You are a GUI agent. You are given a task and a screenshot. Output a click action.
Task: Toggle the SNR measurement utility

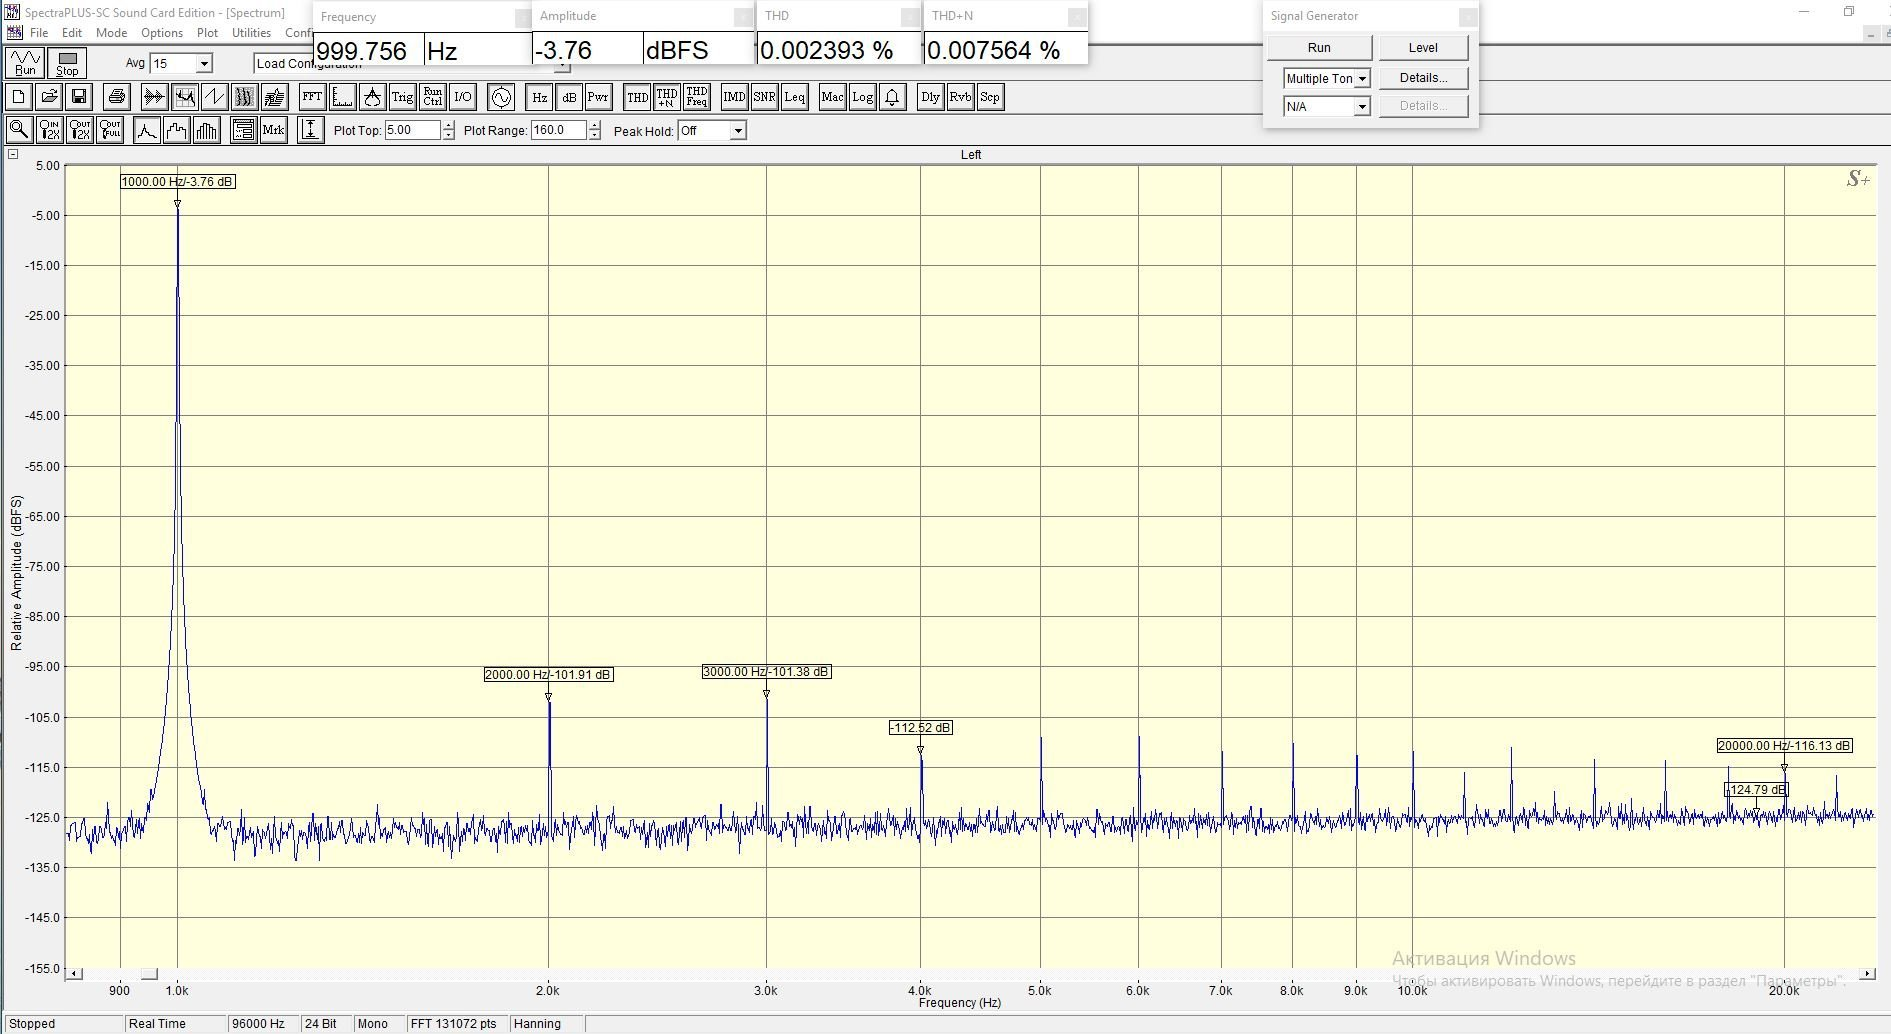(764, 97)
